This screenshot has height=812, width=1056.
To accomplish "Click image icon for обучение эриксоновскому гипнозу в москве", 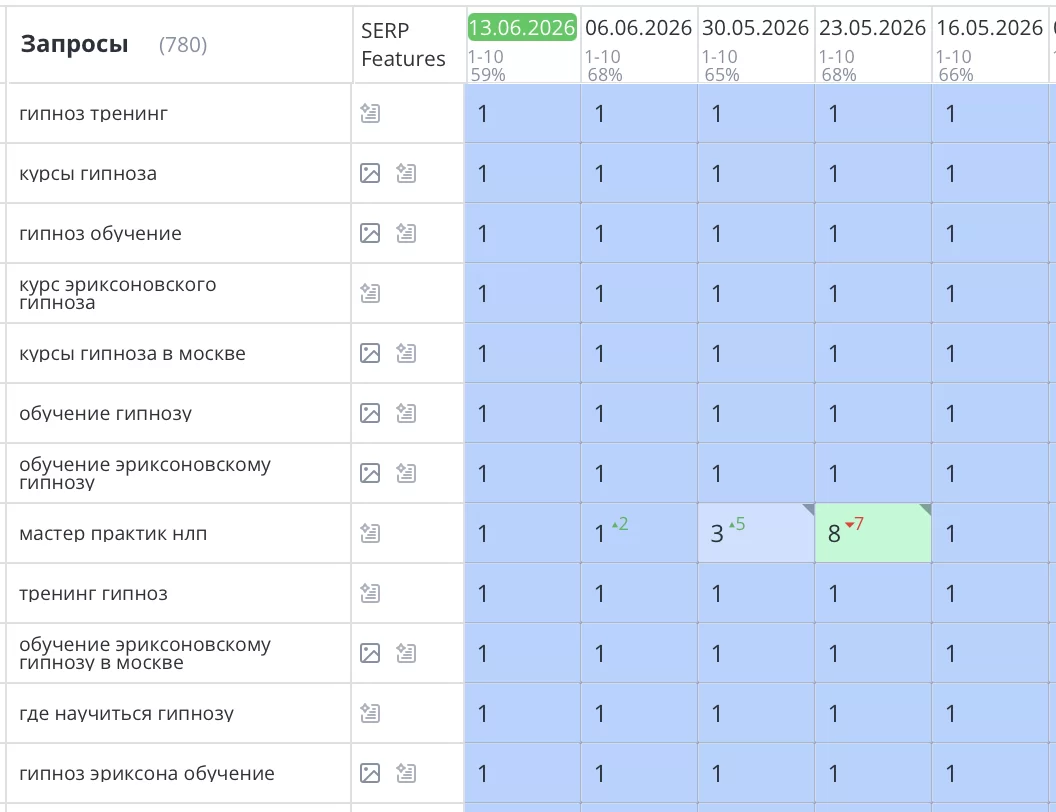I will pos(370,653).
